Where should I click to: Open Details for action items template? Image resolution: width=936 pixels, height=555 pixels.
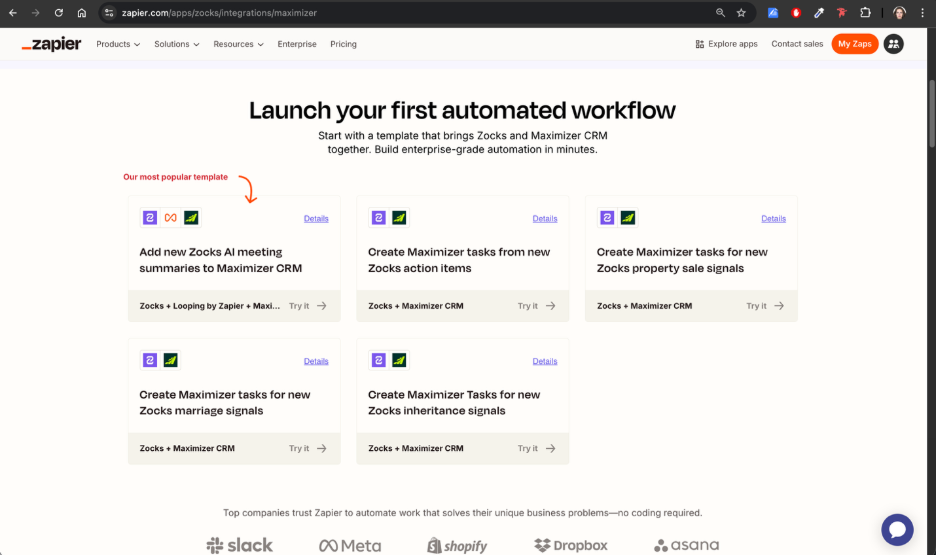click(x=544, y=218)
